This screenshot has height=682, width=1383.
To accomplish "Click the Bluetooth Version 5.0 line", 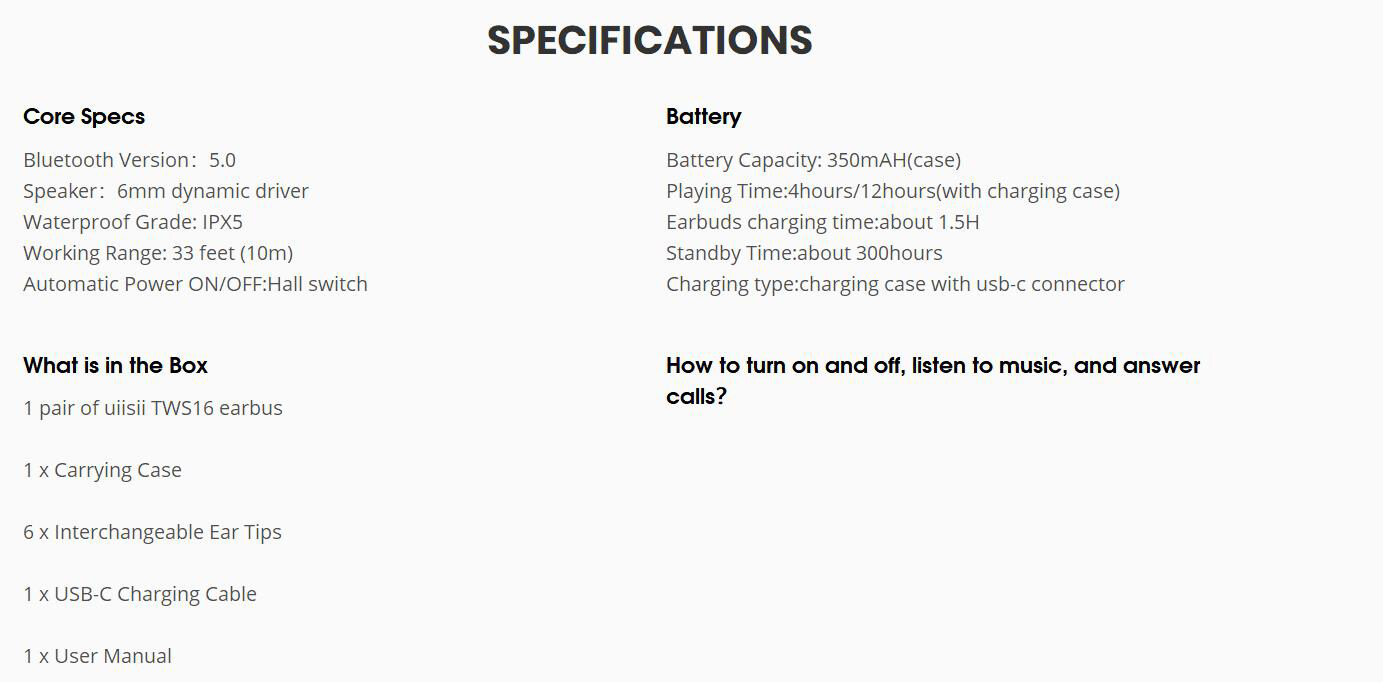I will pyautogui.click(x=129, y=160).
